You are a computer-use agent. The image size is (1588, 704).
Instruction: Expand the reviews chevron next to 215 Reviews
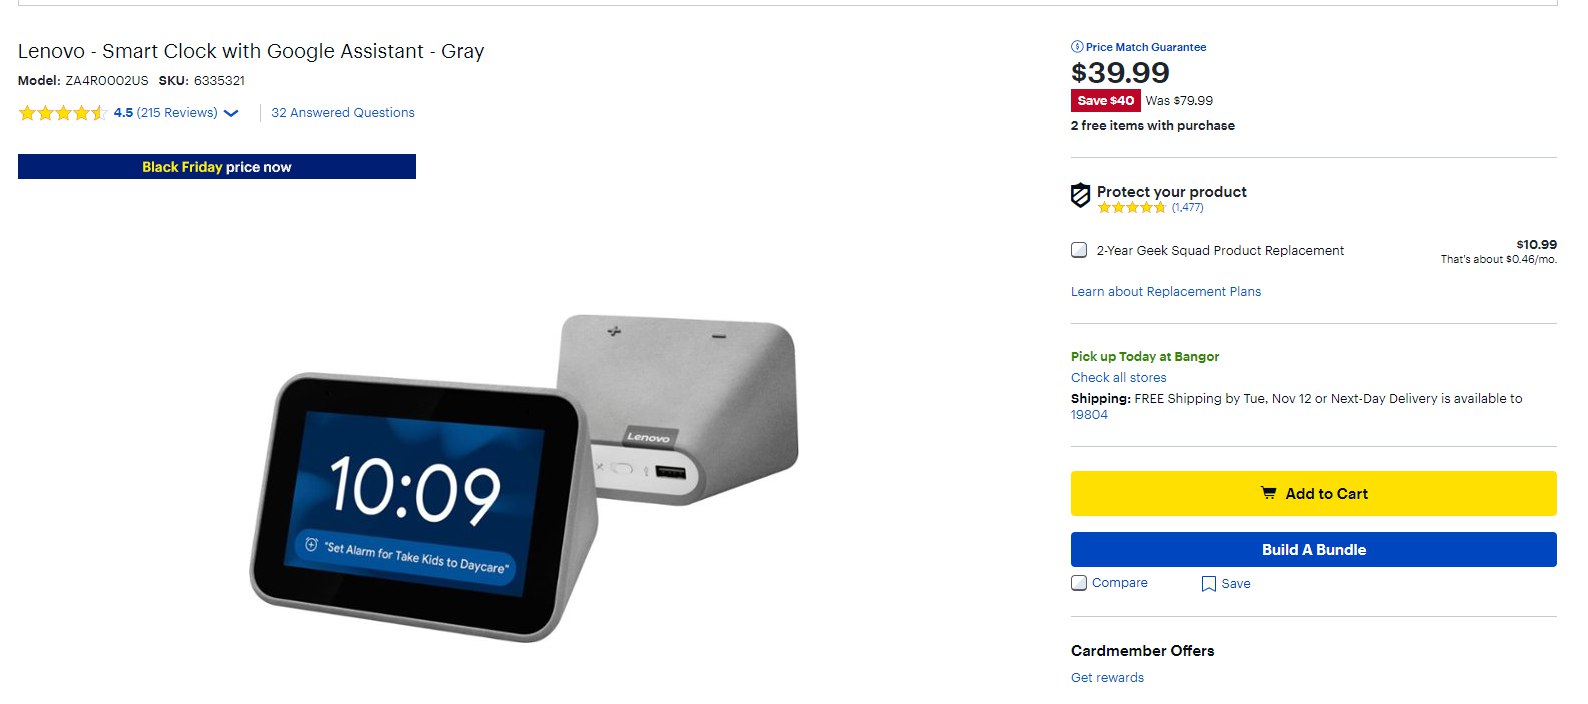[231, 113]
